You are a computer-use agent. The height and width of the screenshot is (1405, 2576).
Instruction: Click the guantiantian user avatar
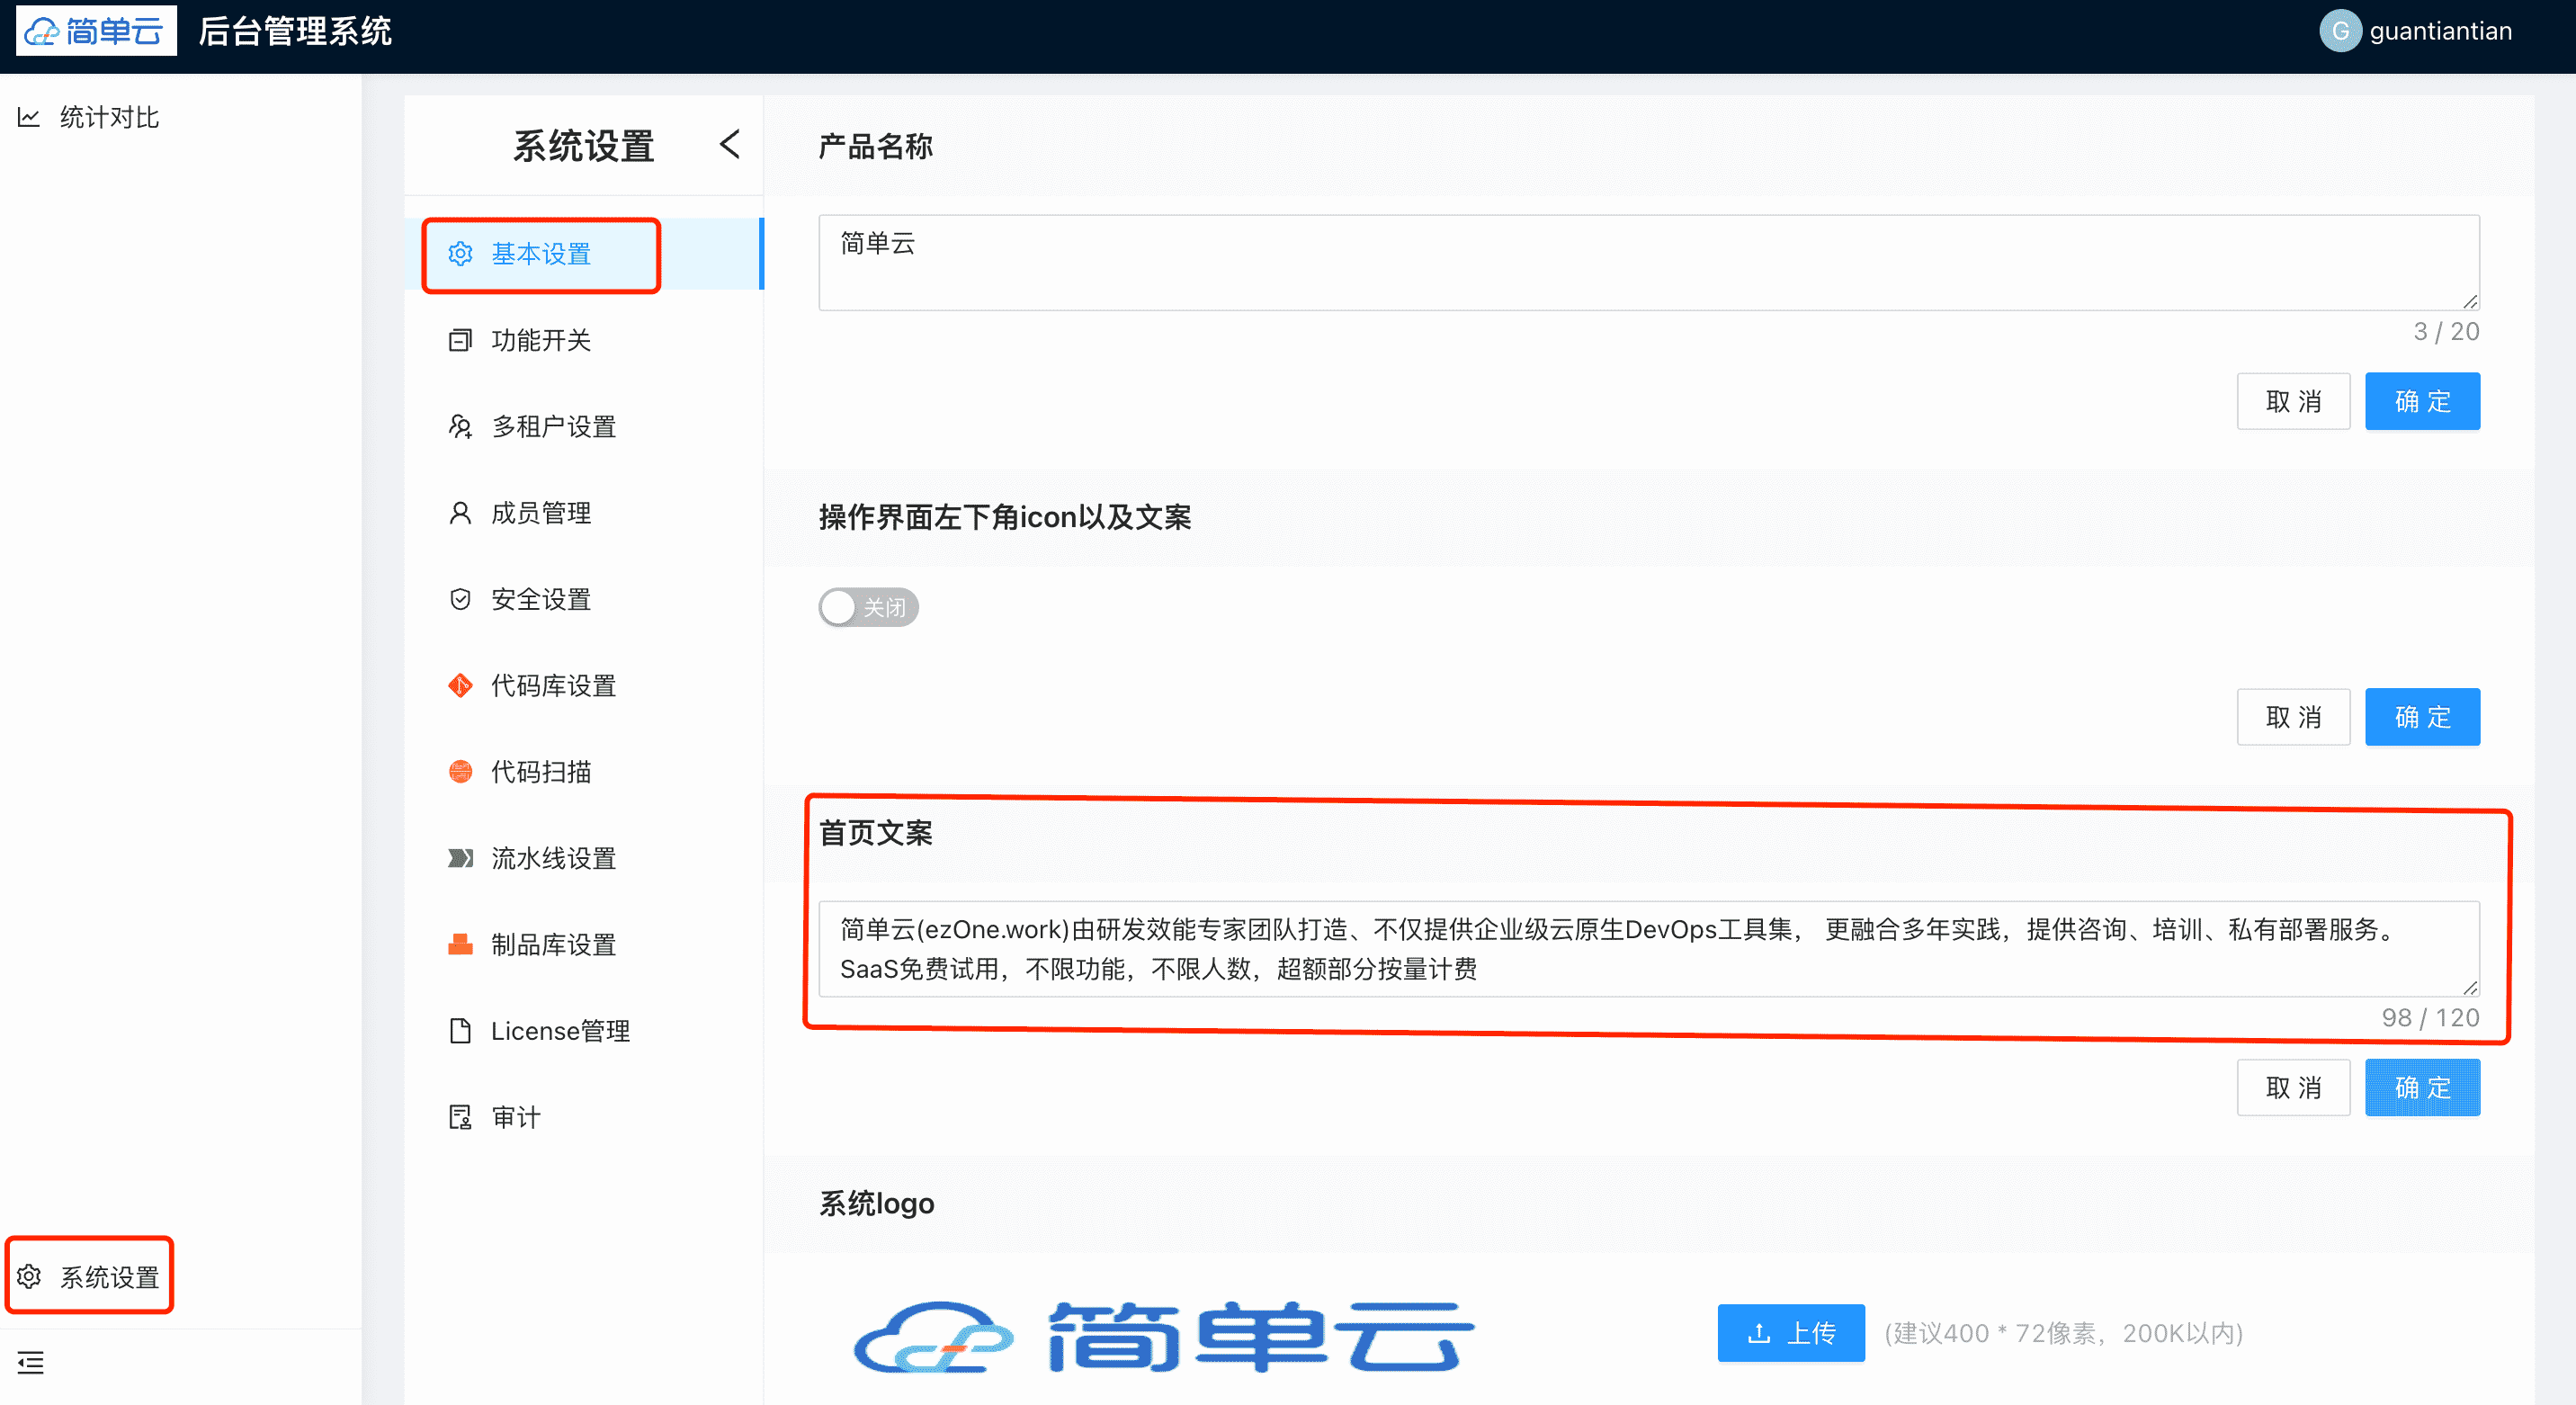[x=2340, y=31]
